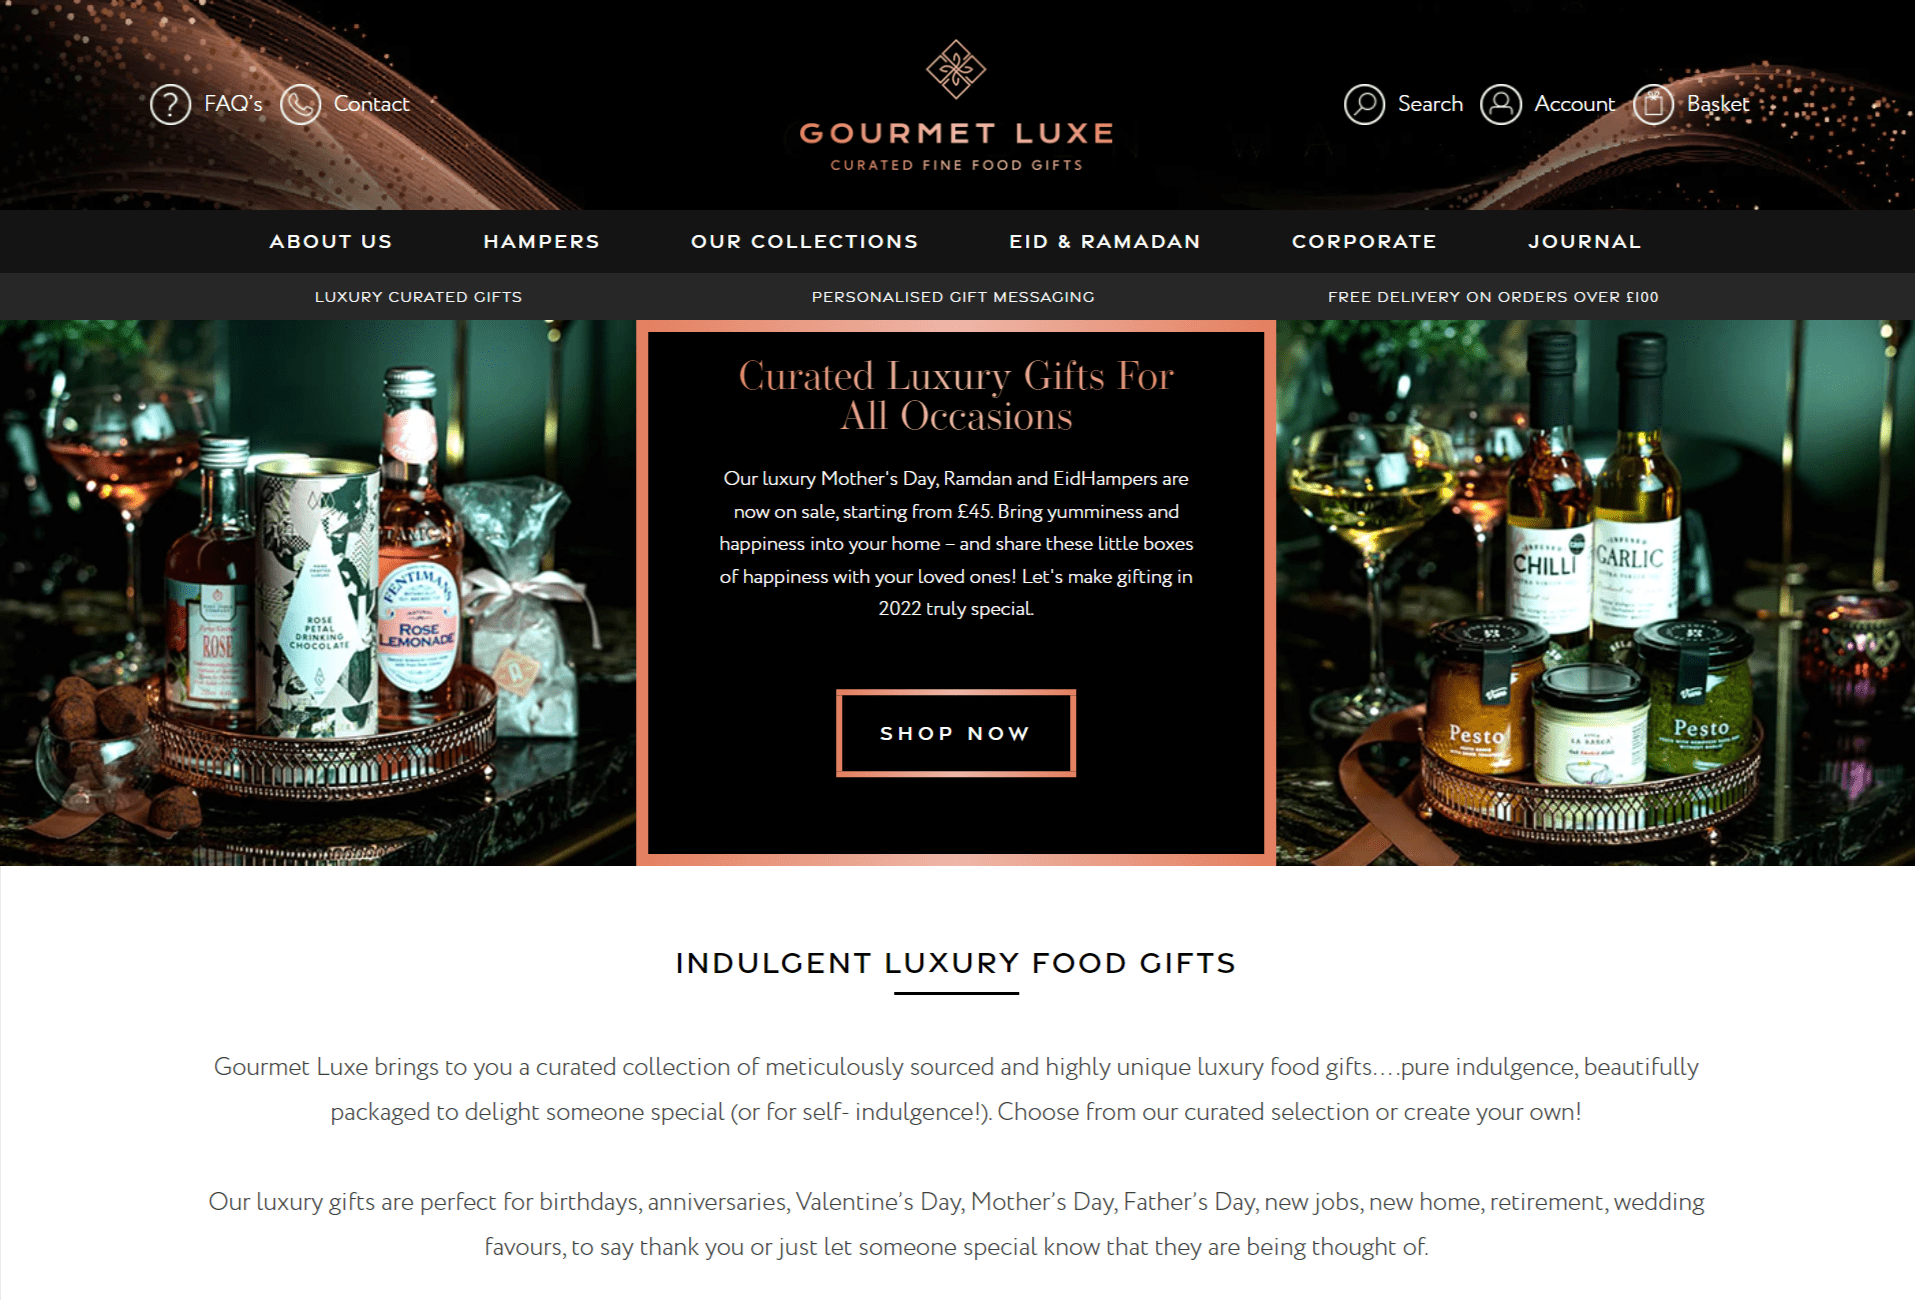Screen dimensions: 1915x1300
Task: Expand the Our Collections menu
Action: pos(804,241)
